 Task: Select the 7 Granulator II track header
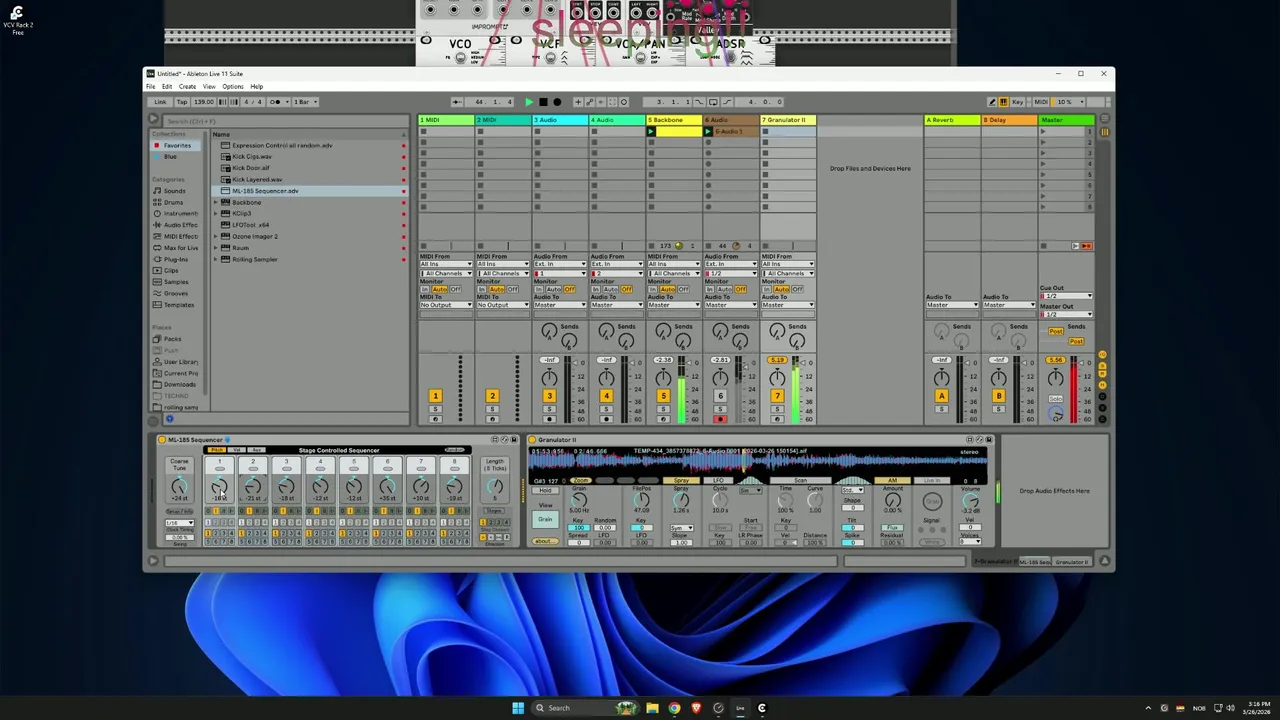(x=788, y=120)
